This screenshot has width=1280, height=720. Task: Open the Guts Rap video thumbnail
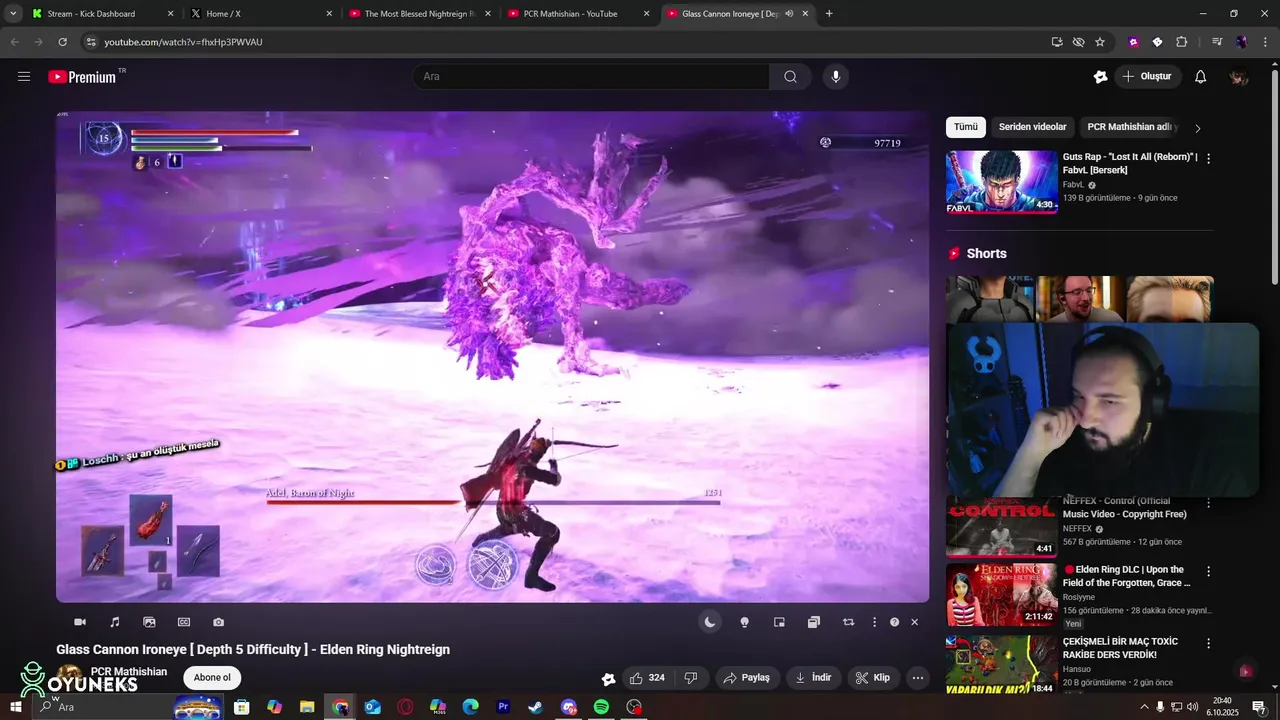tap(1002, 182)
